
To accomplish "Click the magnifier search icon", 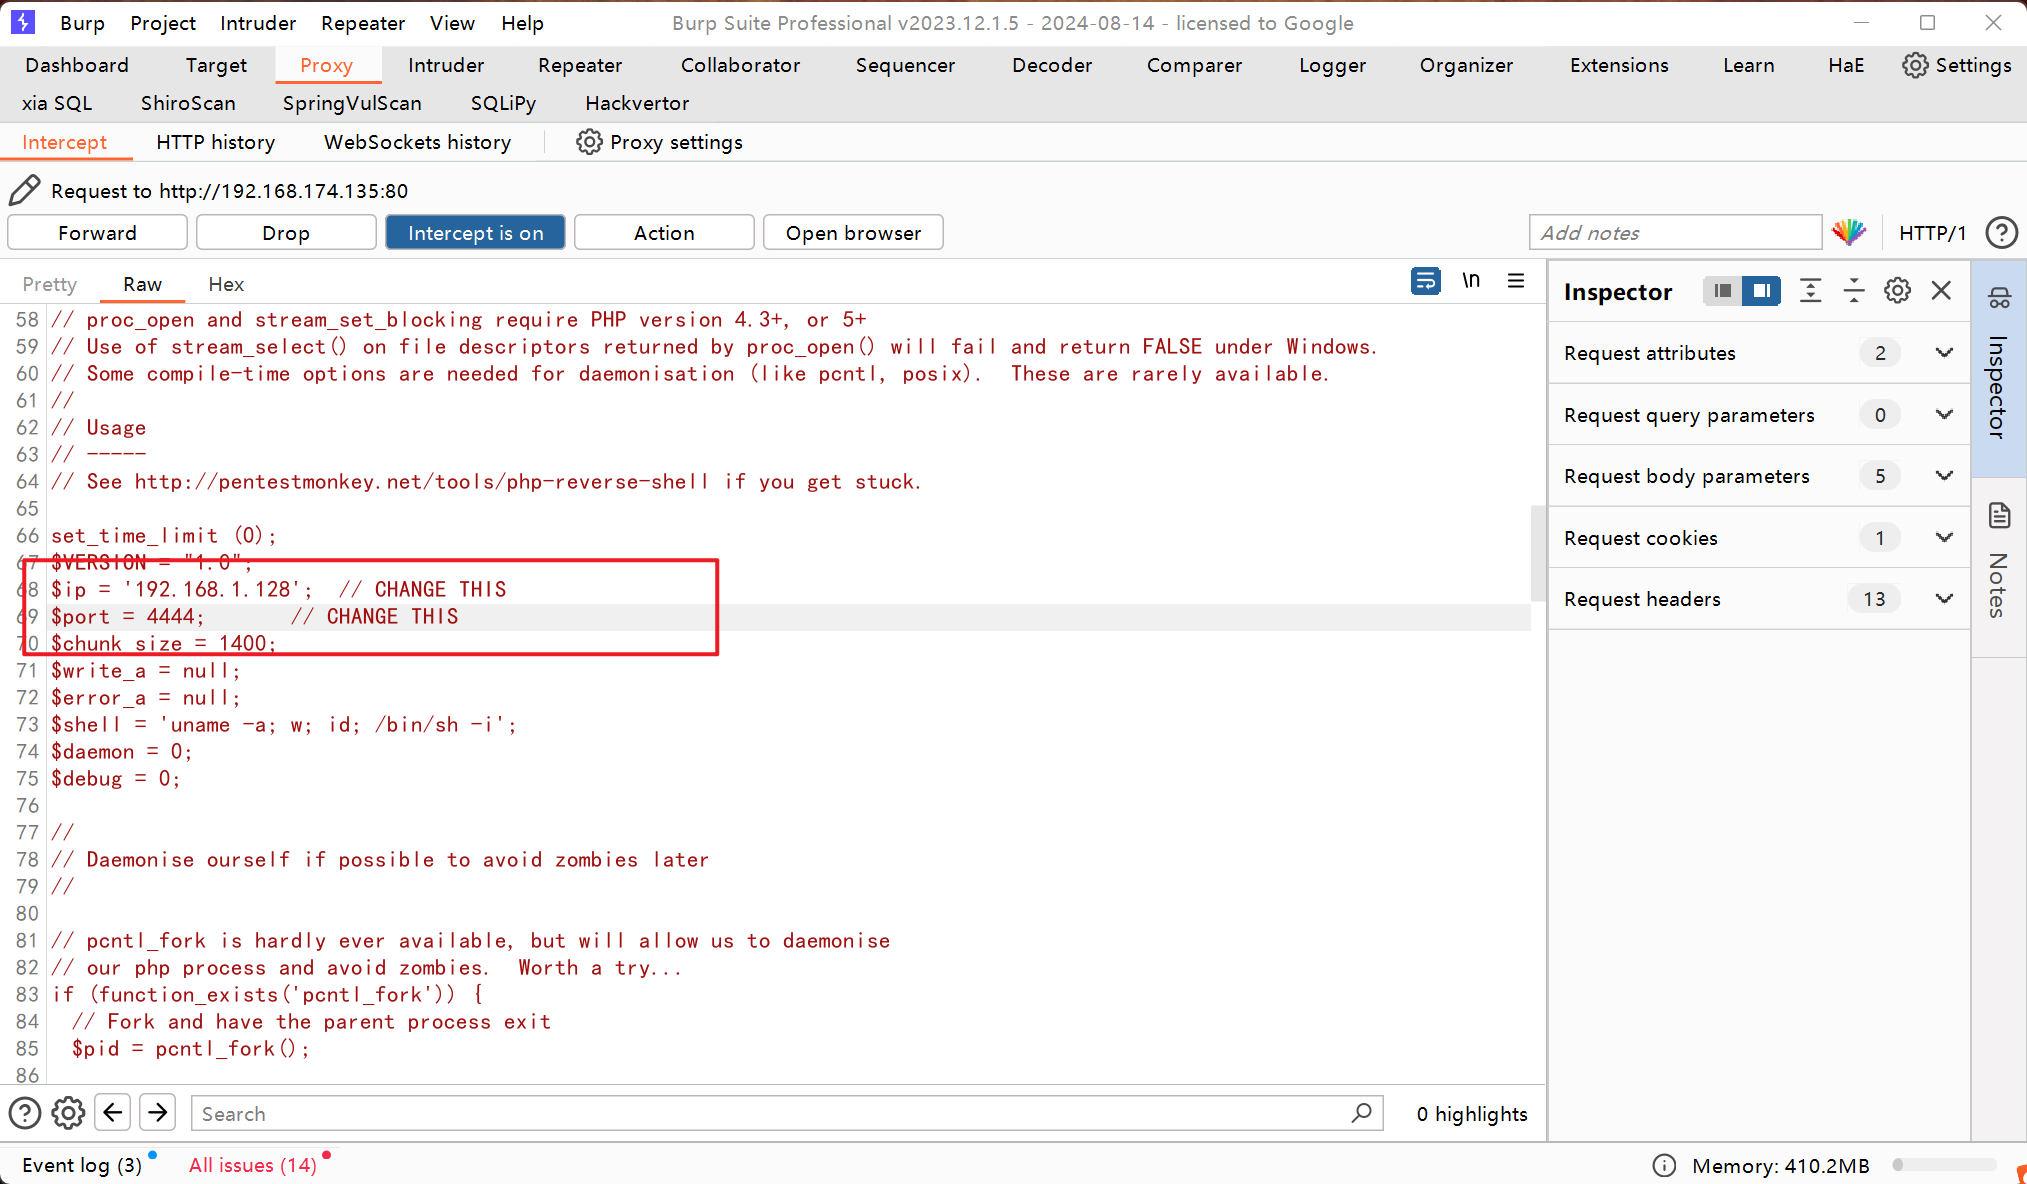I will (1361, 1113).
